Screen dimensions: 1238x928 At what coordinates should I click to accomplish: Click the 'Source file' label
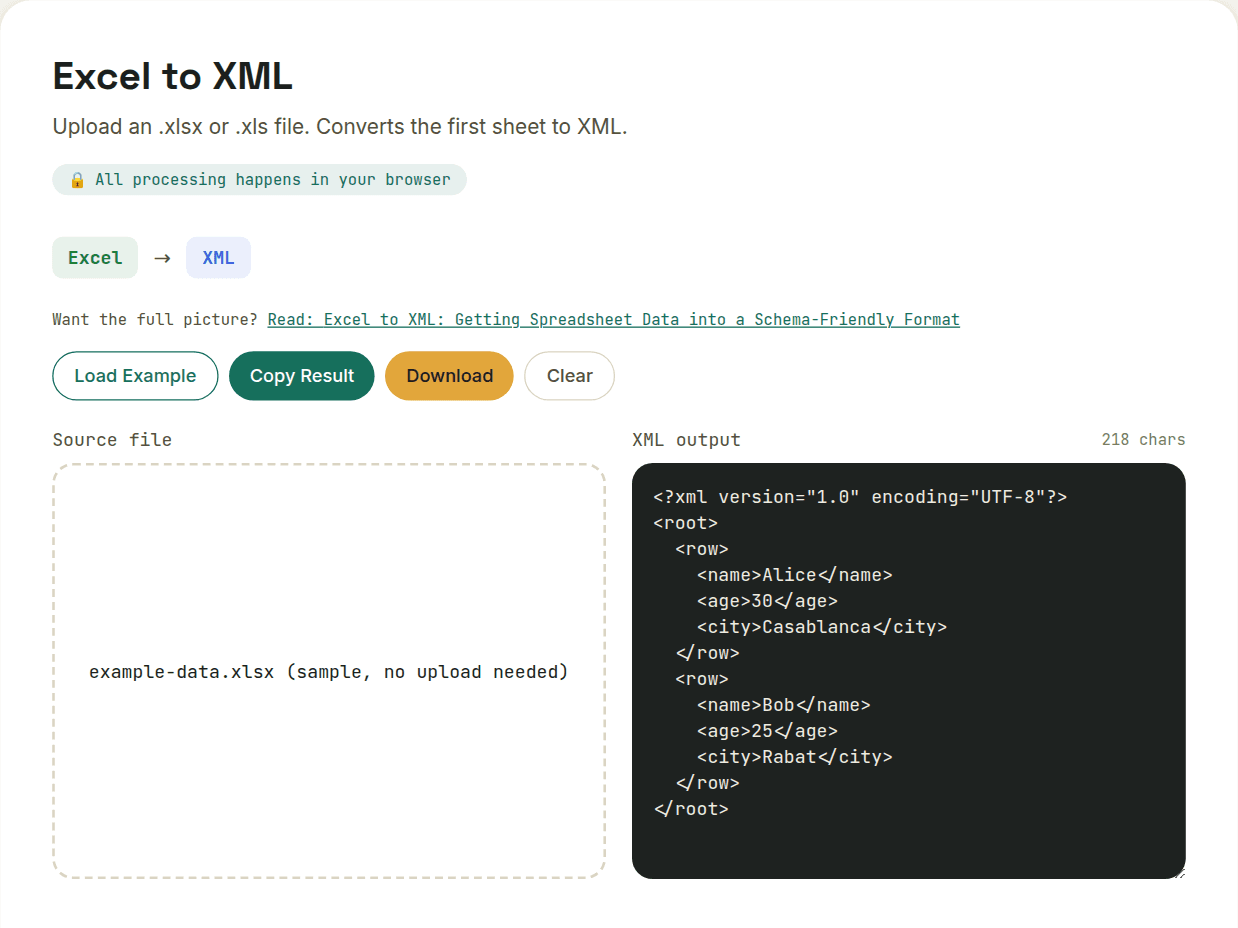[x=112, y=440]
